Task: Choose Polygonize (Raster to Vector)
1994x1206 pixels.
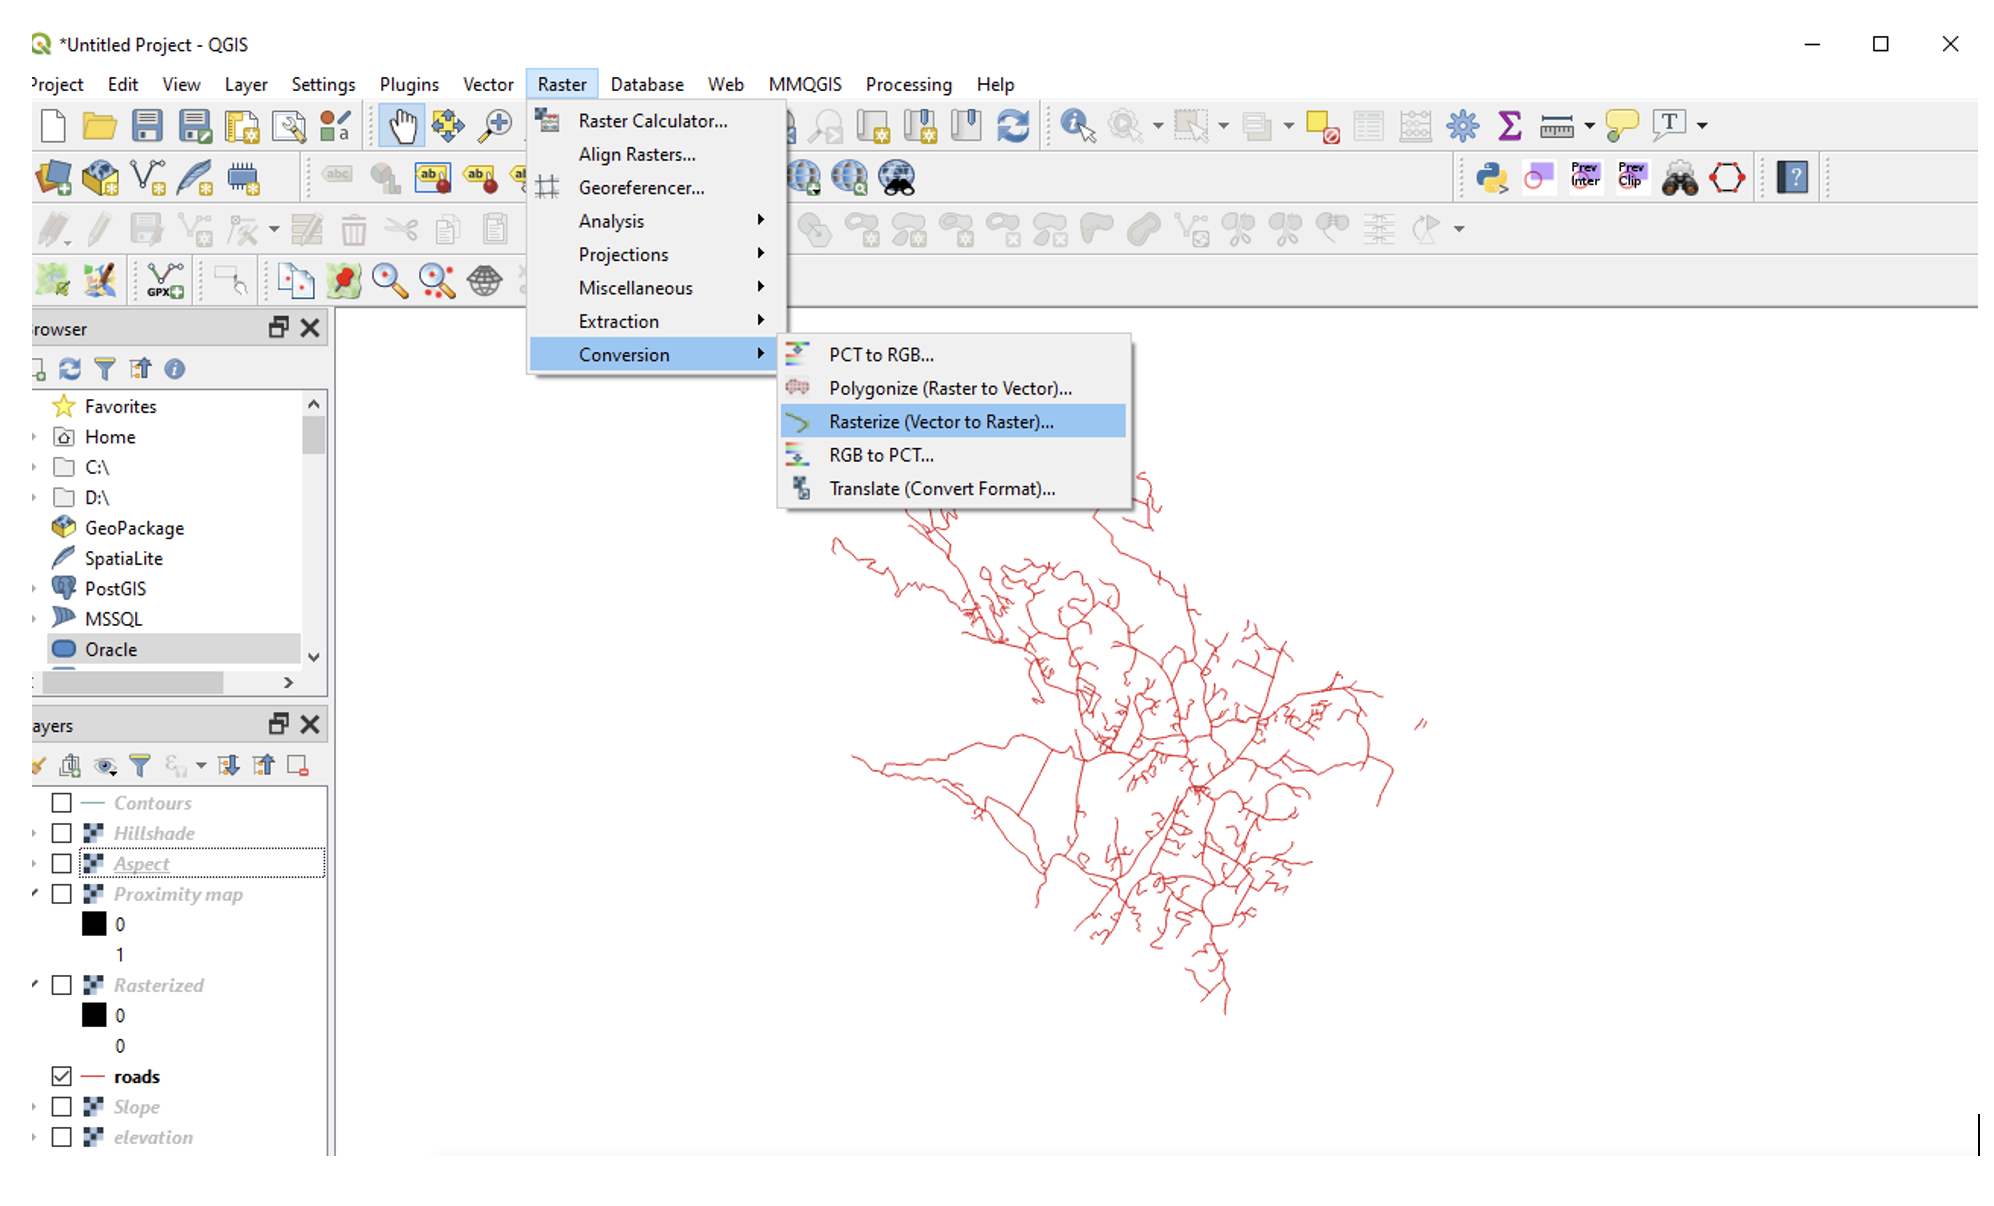Action: (953, 388)
